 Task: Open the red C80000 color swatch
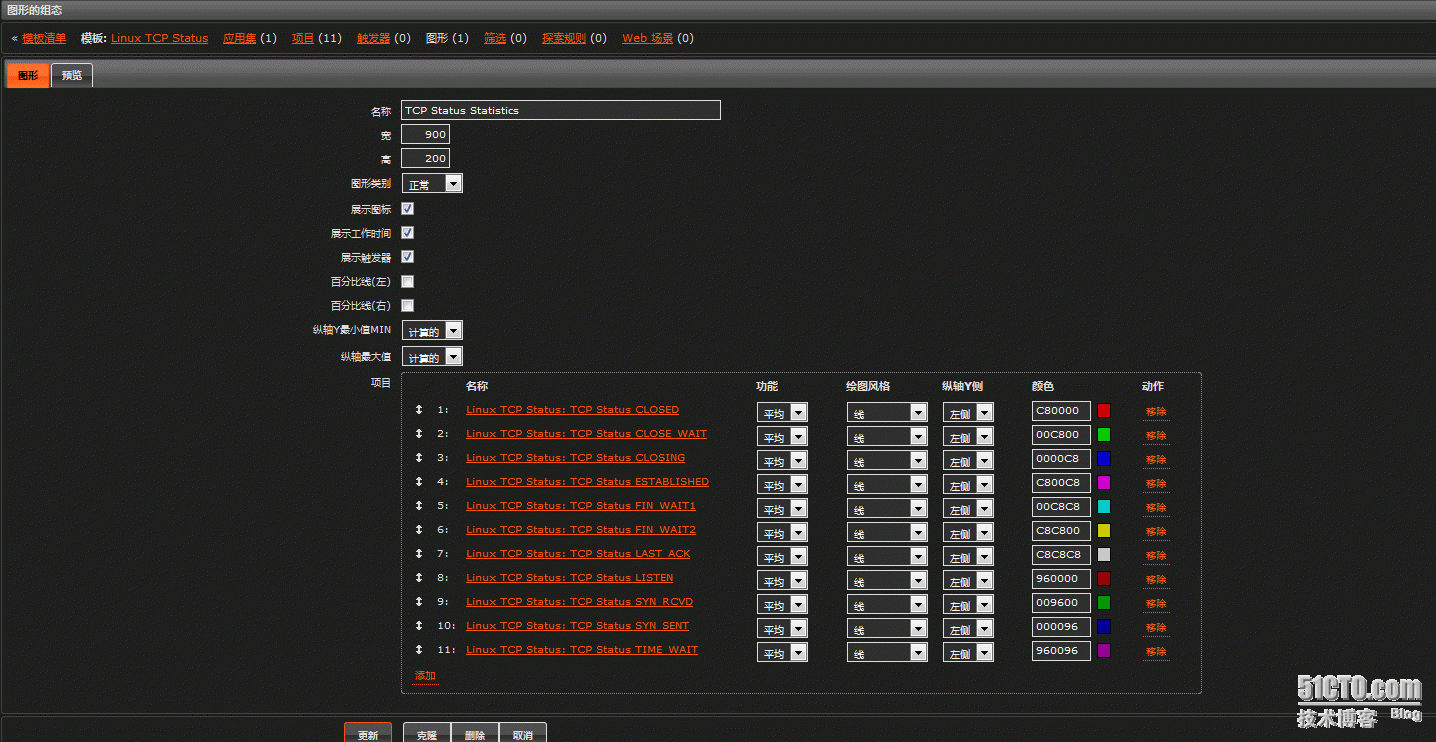point(1104,411)
